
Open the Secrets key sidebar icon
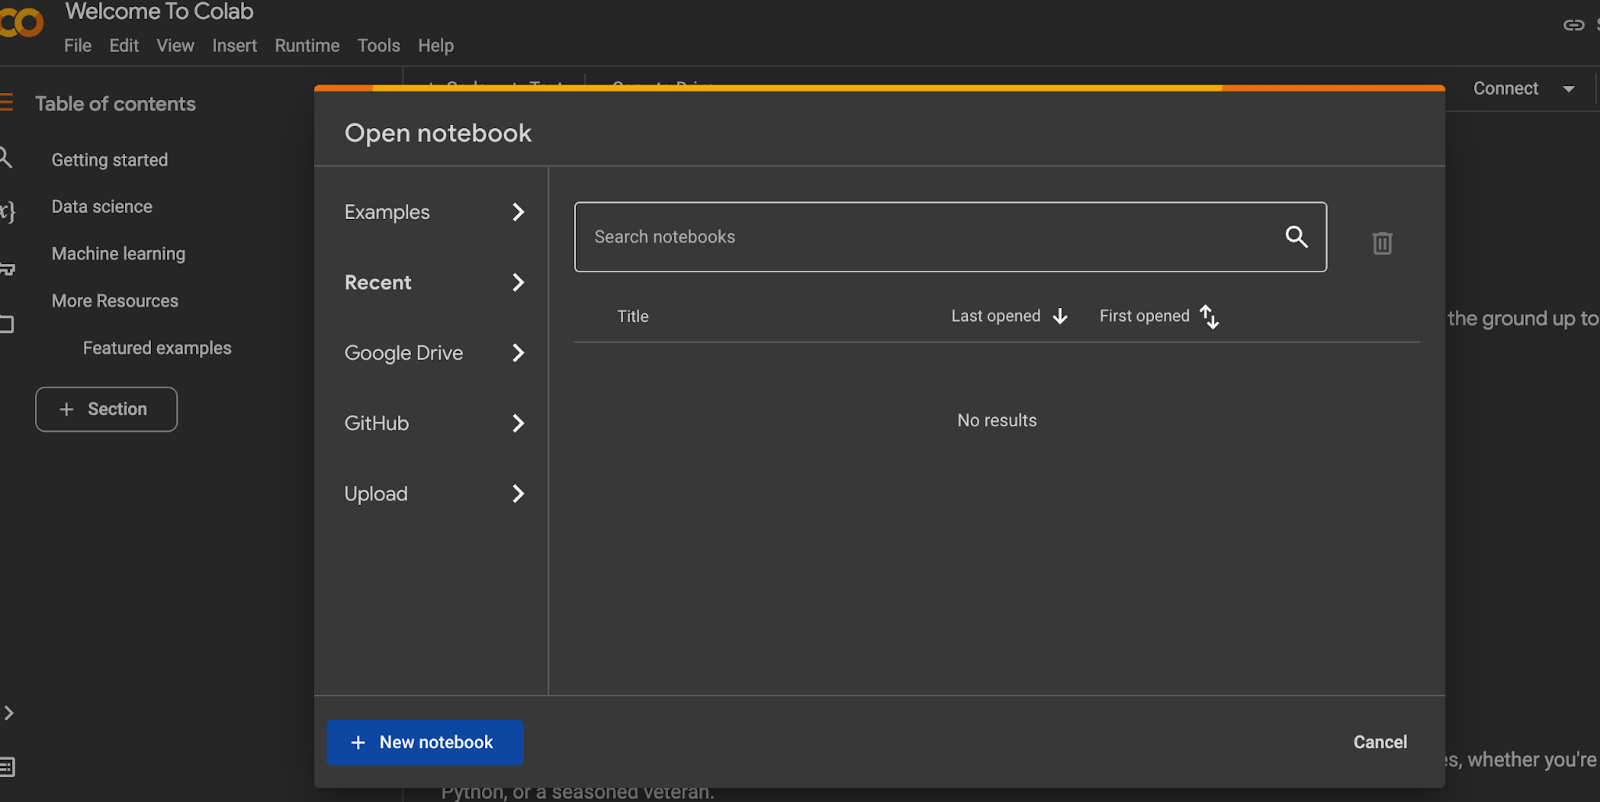coord(7,268)
